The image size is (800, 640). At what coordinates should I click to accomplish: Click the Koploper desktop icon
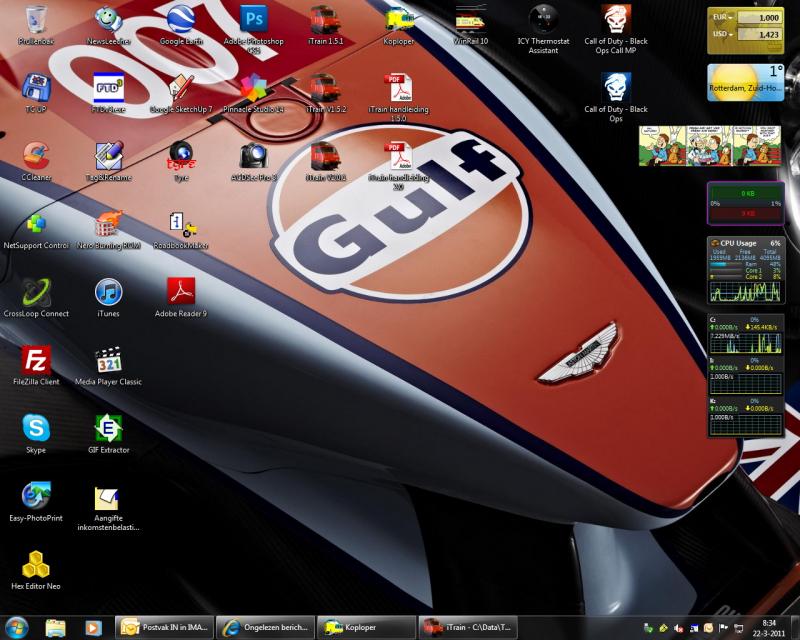click(x=398, y=24)
